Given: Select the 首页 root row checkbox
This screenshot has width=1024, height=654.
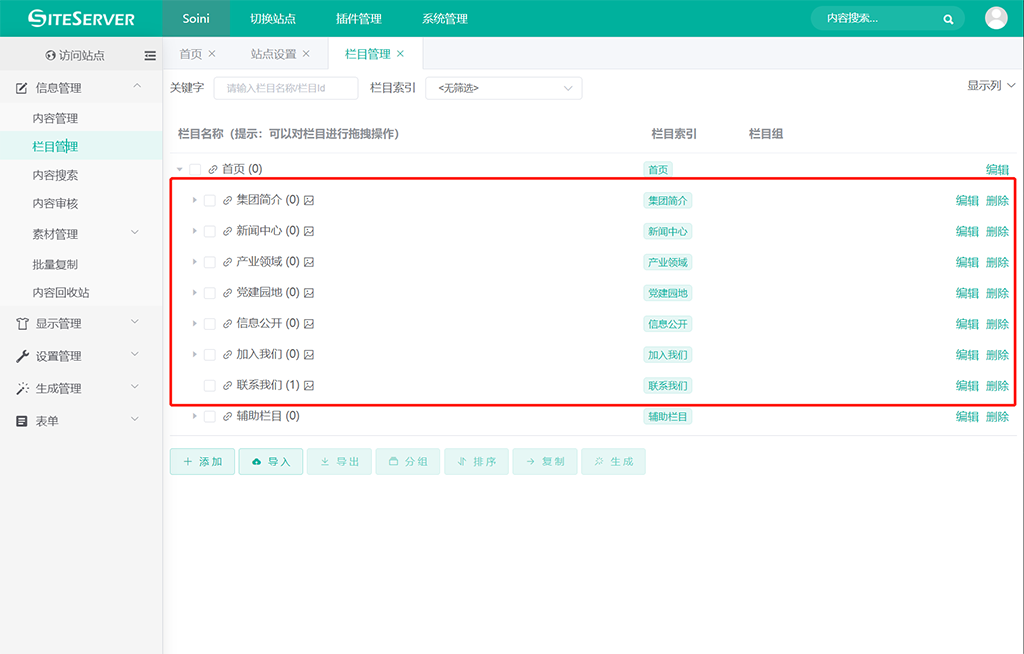Looking at the screenshot, I should point(195,170).
